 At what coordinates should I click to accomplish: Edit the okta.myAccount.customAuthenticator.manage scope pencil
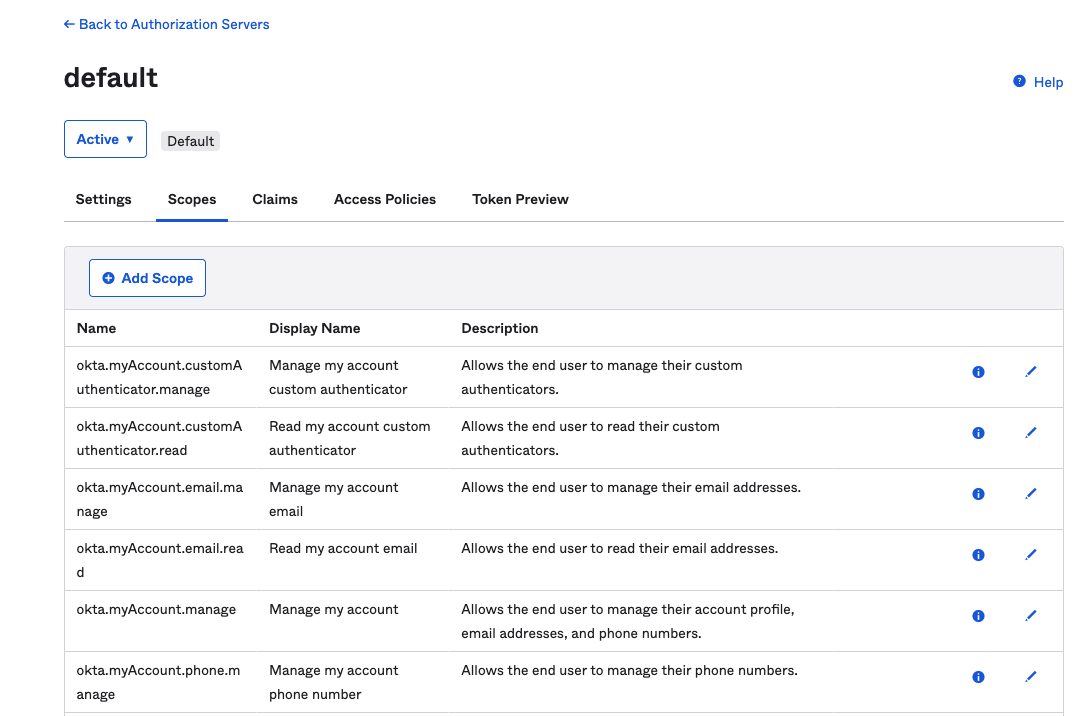1031,372
